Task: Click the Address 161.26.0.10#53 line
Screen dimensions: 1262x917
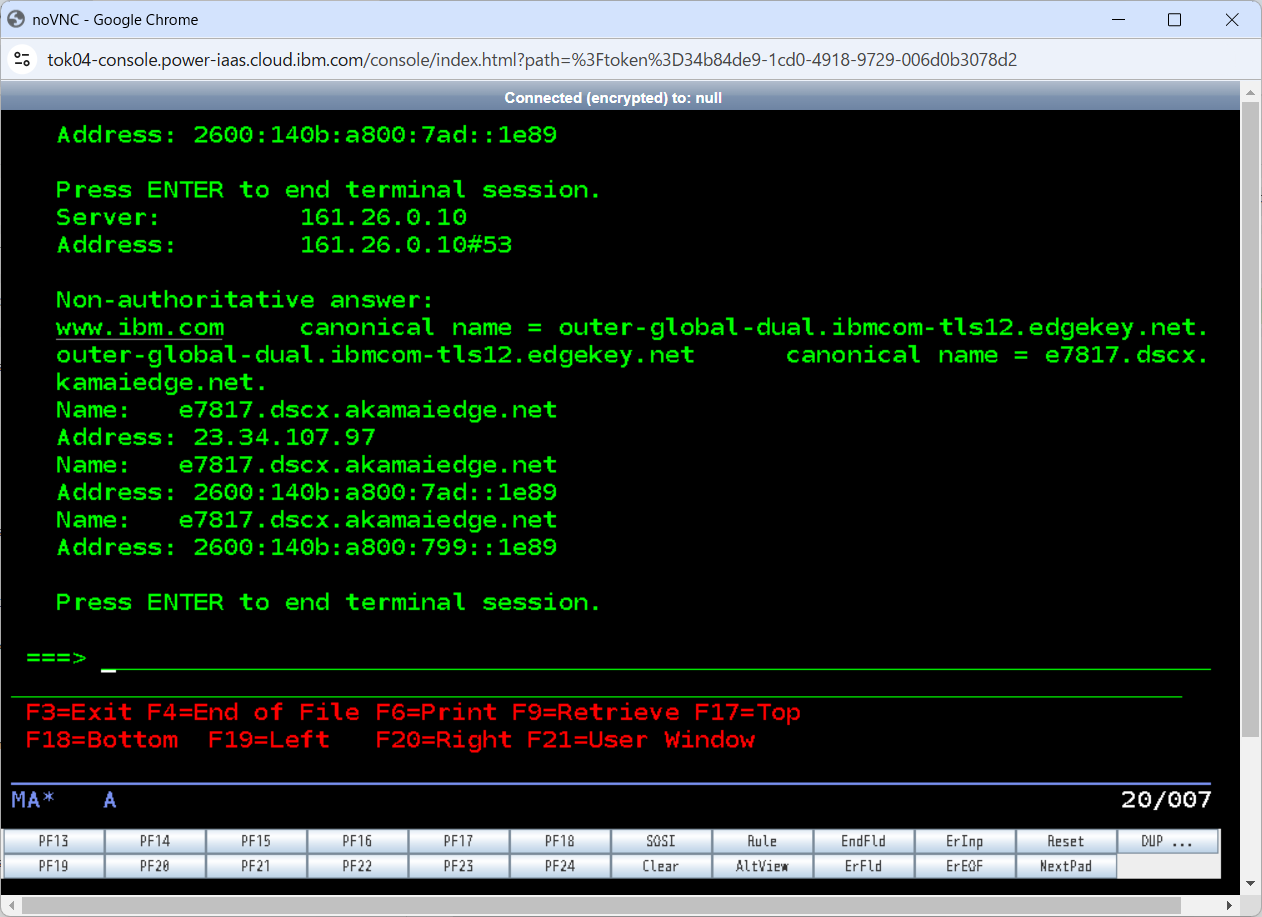Action: 284,245
